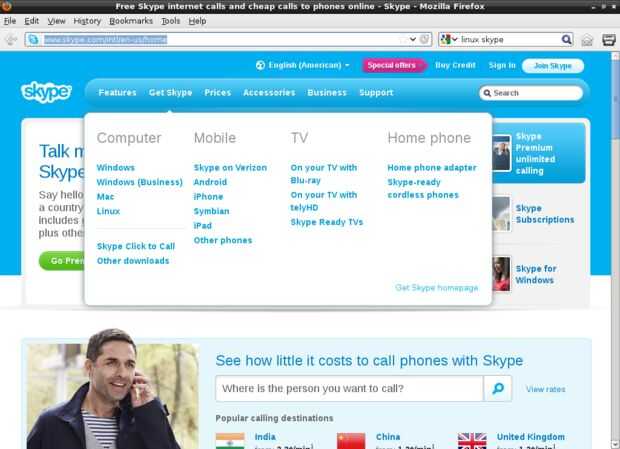Click the magnifier icon in Skype search field

tap(487, 93)
